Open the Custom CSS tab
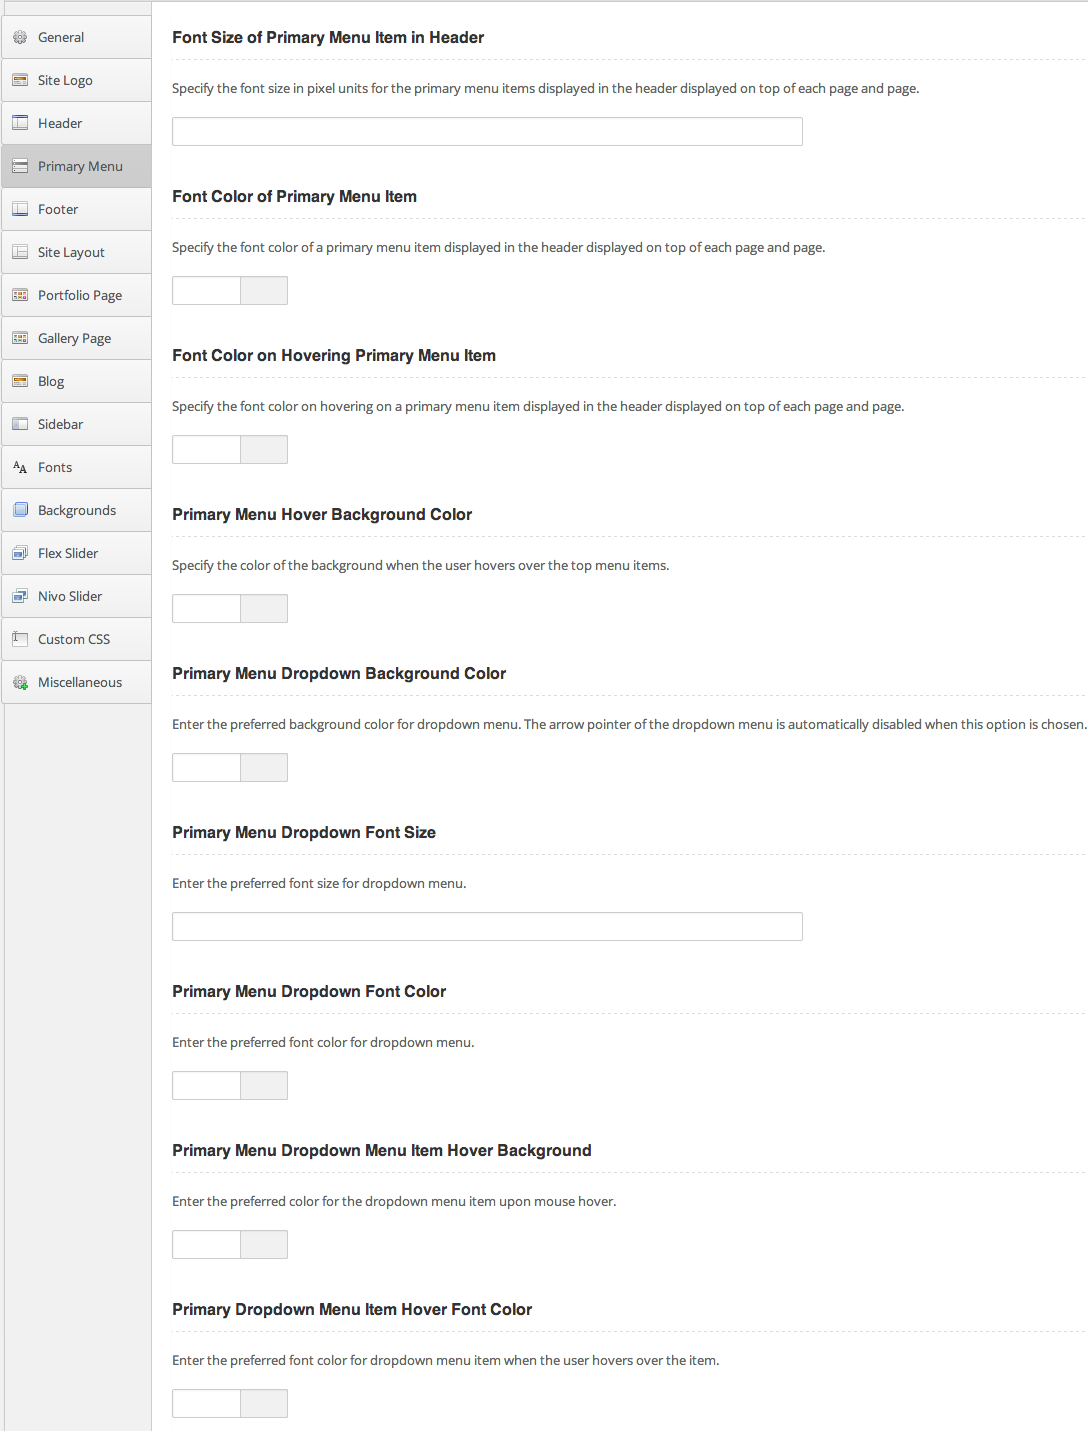This screenshot has width=1088, height=1431. pos(74,639)
